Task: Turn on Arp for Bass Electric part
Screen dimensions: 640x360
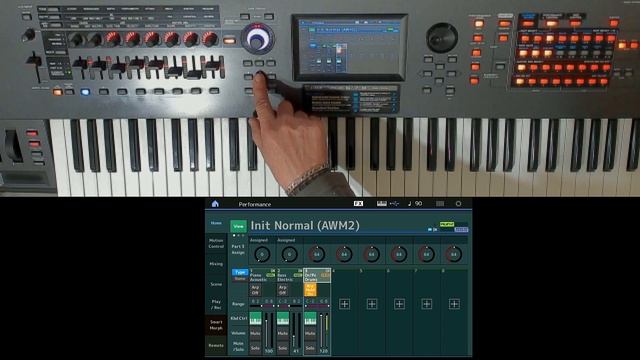Action: [x=282, y=290]
